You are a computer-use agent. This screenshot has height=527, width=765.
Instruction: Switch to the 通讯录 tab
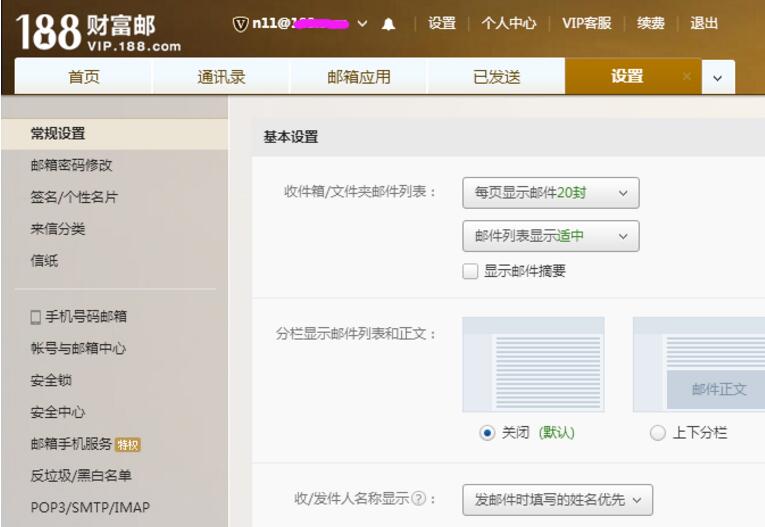point(221,77)
